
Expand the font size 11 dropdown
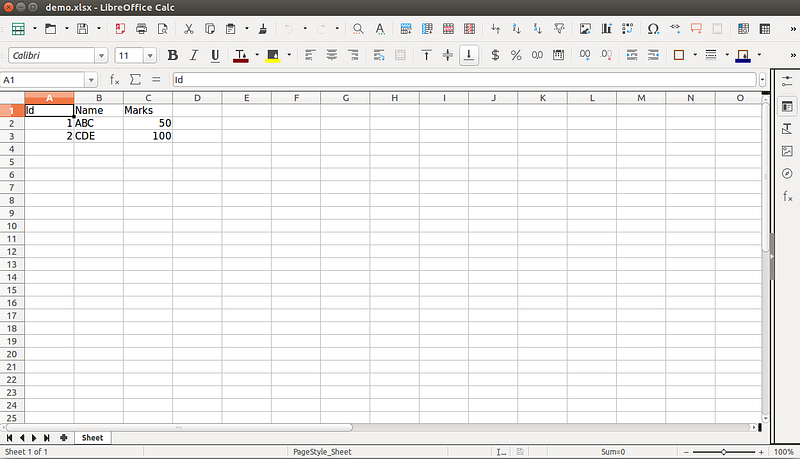point(149,56)
